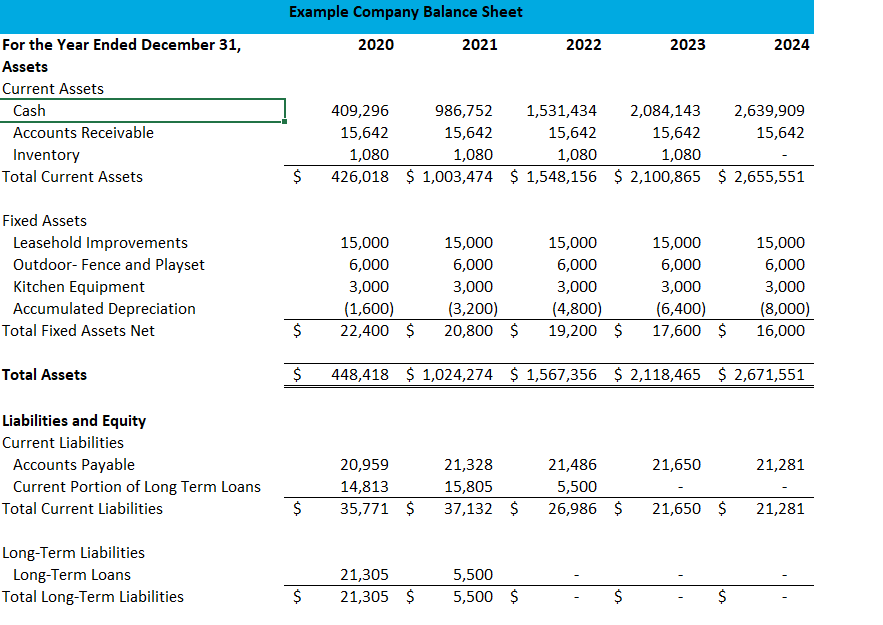Click the For the Year Ended header
This screenshot has height=625, width=883.
pyautogui.click(x=122, y=45)
